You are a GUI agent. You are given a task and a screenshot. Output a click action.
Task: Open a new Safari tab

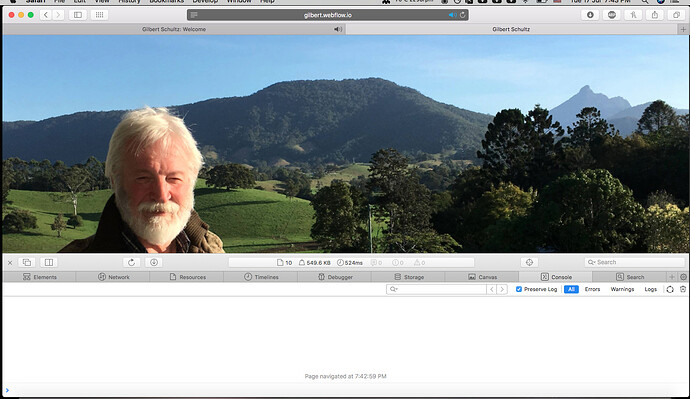683,29
